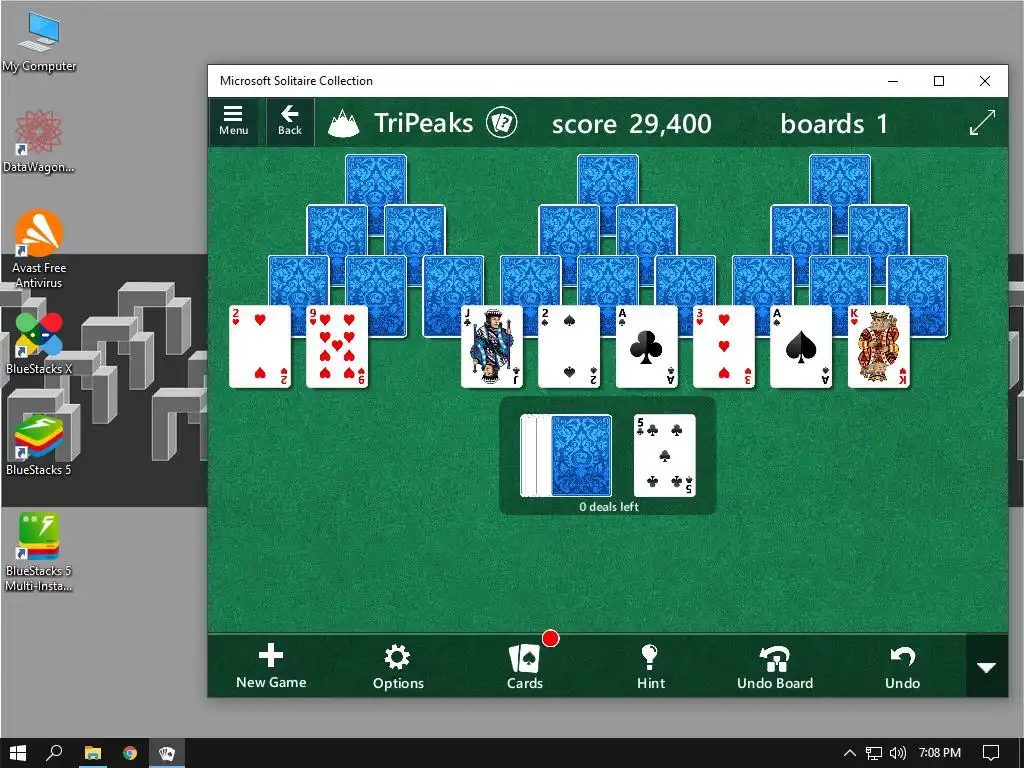Viewport: 1024px width, 768px height.
Task: Play the 2 of hearts card
Action: tap(260, 347)
